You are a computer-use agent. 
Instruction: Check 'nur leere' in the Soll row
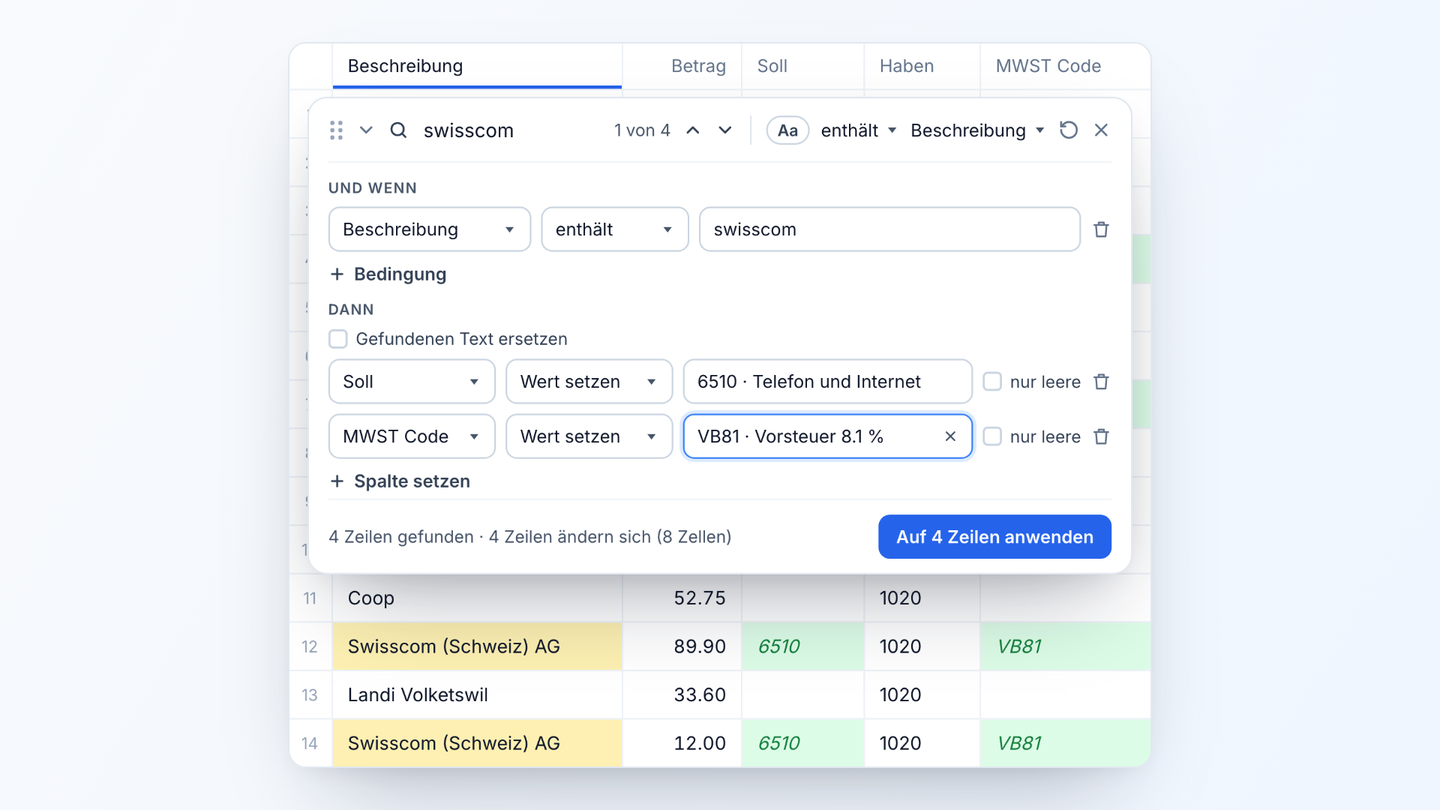pos(992,381)
